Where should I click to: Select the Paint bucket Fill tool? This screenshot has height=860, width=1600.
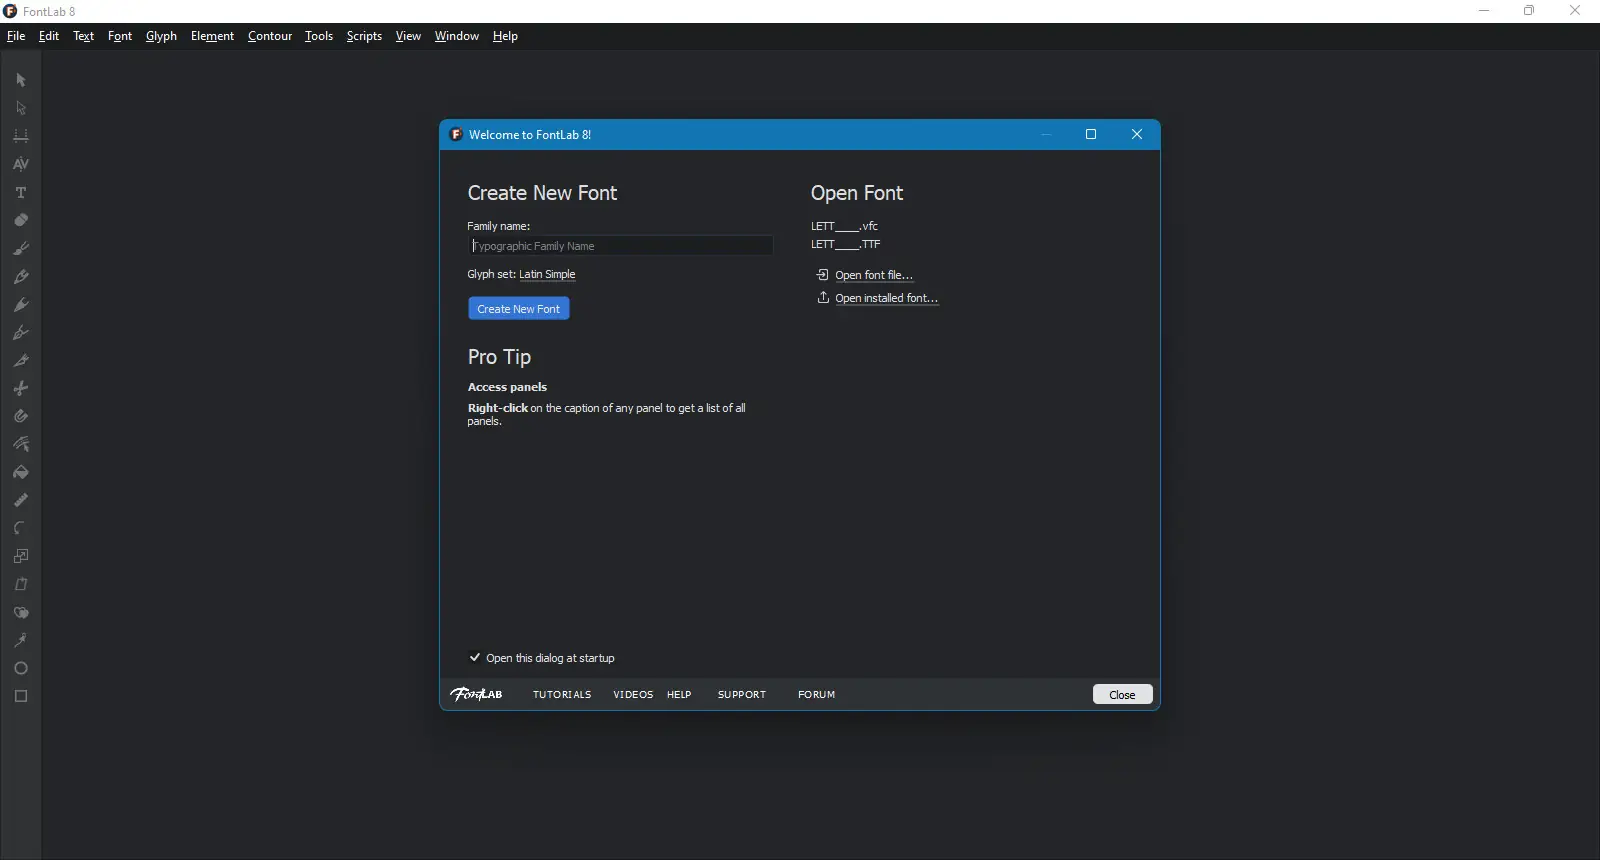tap(21, 472)
